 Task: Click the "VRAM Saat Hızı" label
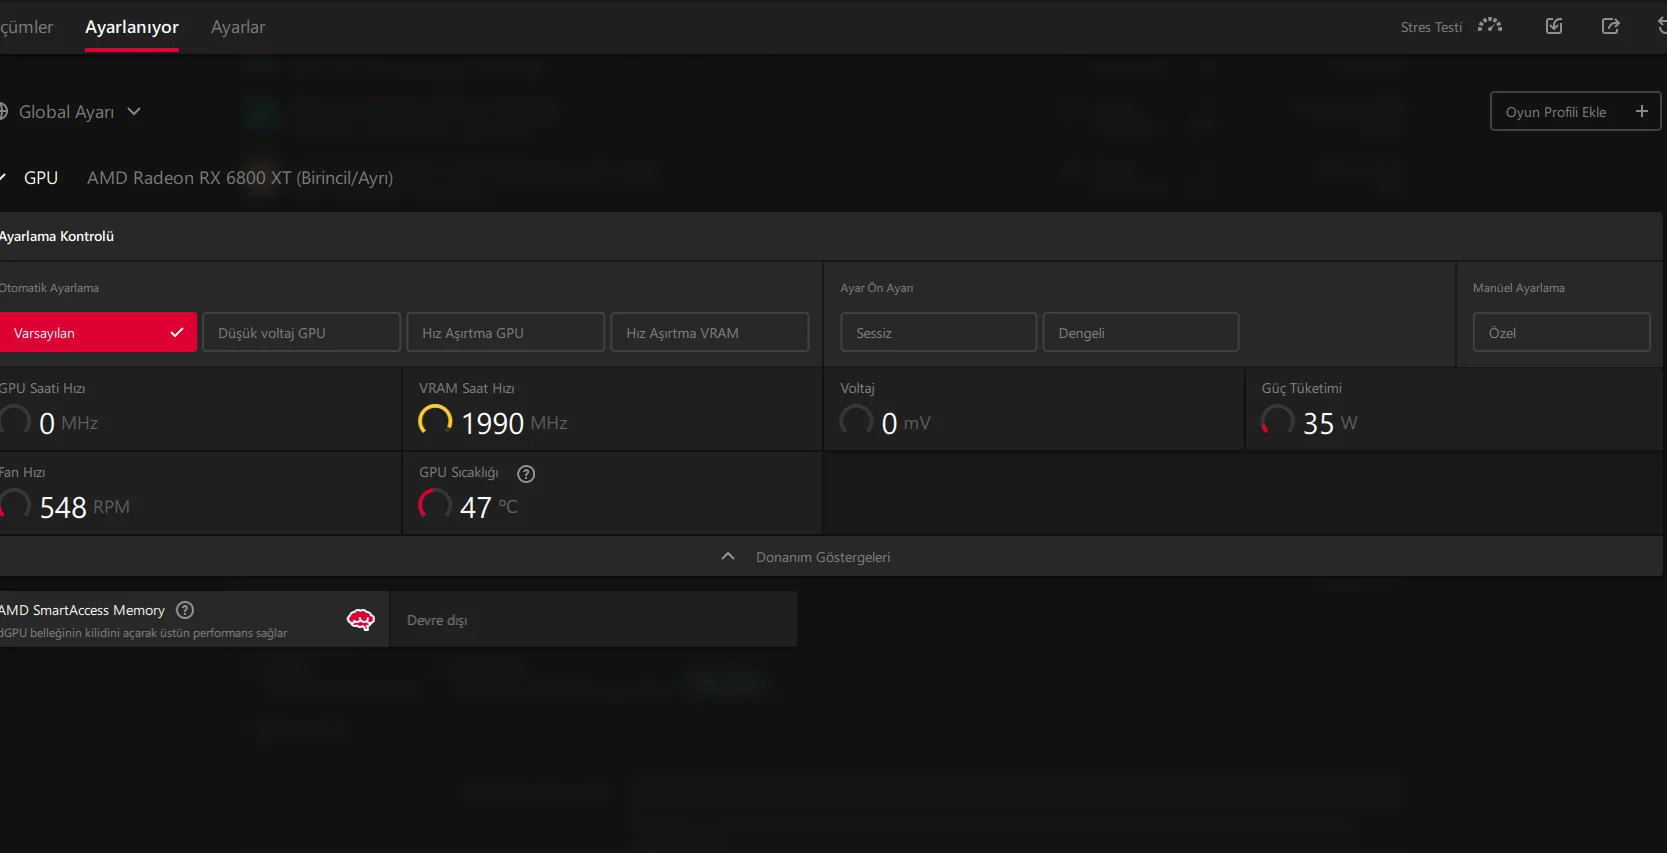pyautogui.click(x=467, y=388)
